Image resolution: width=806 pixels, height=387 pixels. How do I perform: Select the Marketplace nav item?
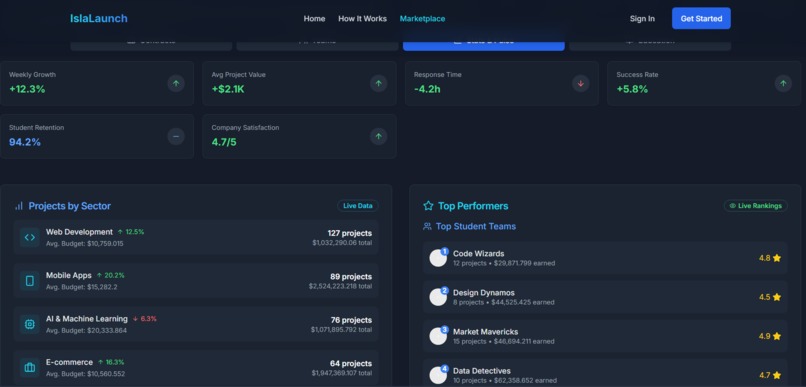click(423, 19)
